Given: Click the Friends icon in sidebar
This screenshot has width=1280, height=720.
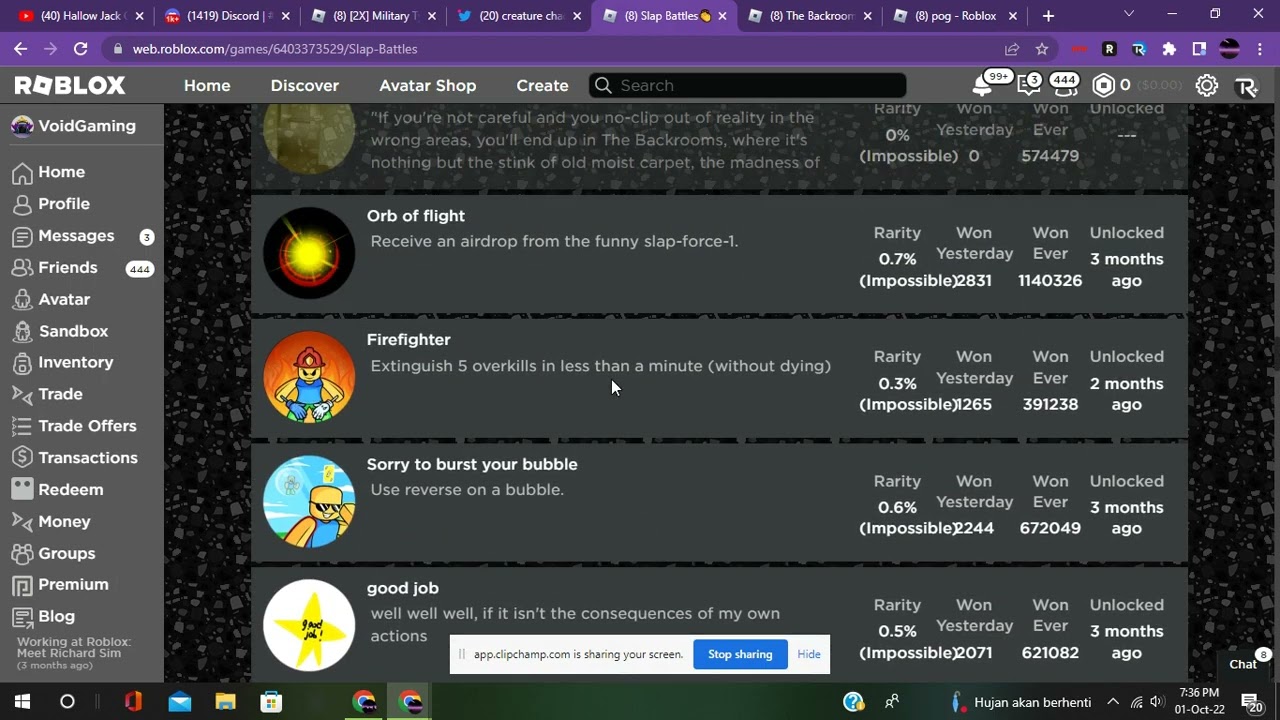Looking at the screenshot, I should [x=23, y=268].
